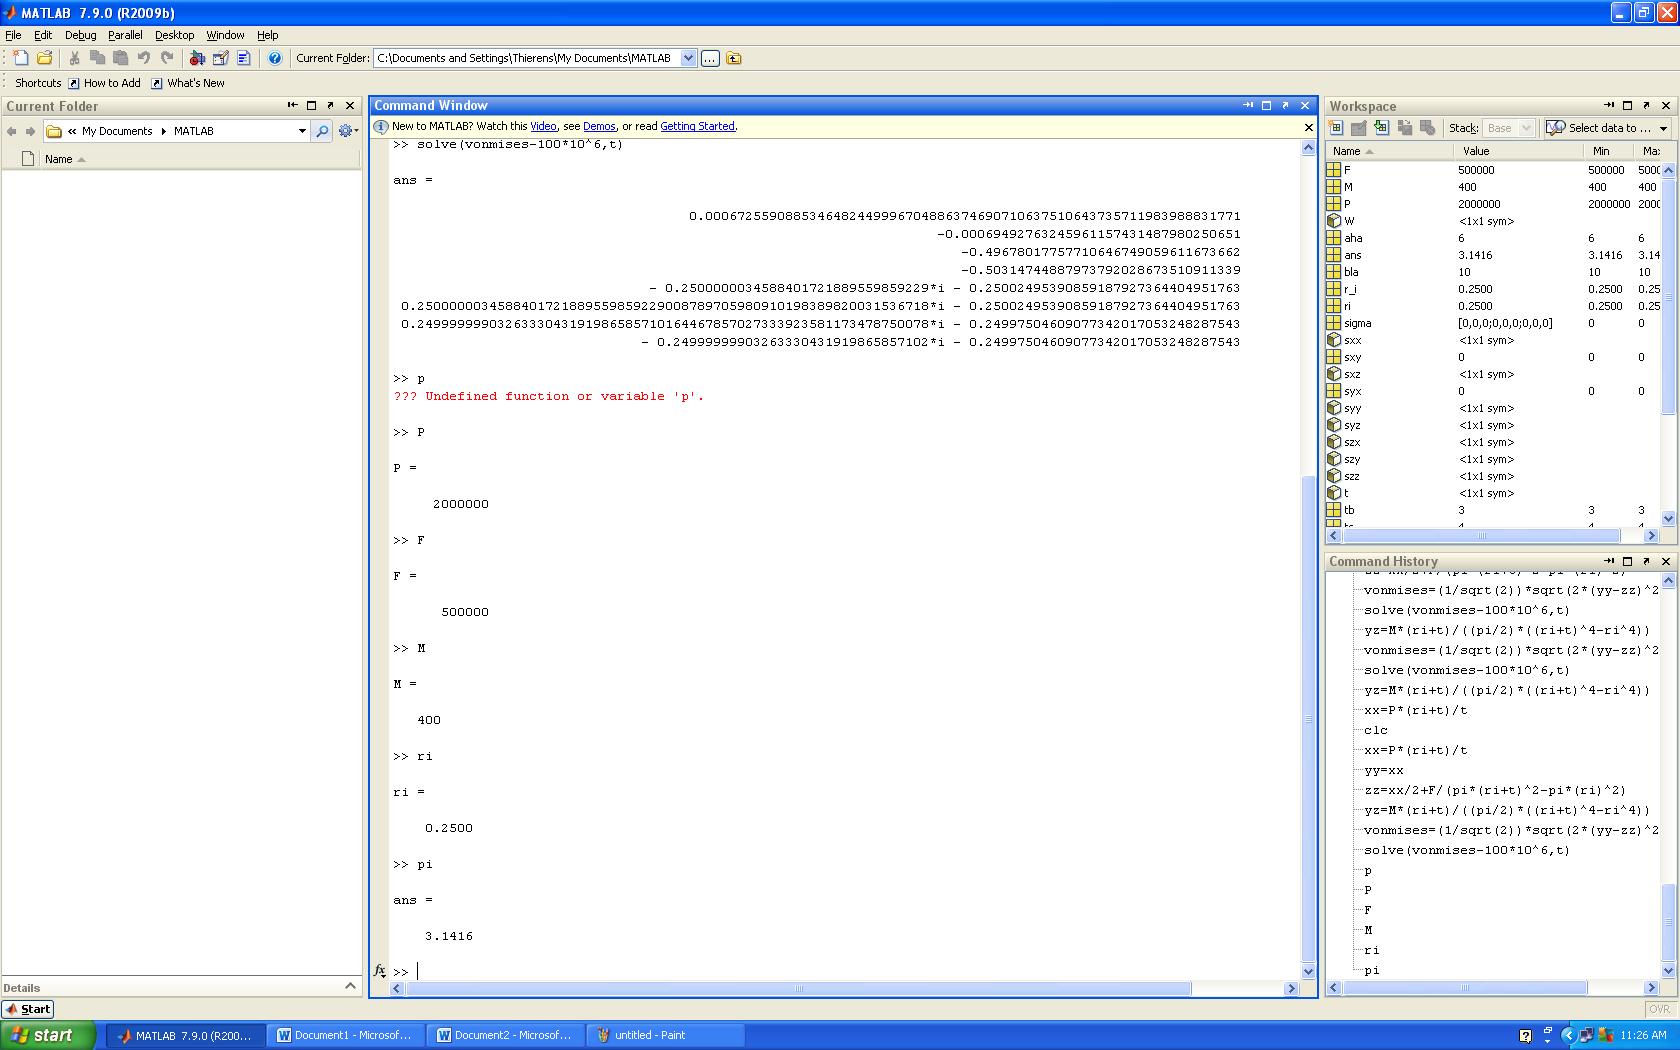Click the Copy toolbar icon
Viewport: 1680px width, 1050px height.
(97, 58)
